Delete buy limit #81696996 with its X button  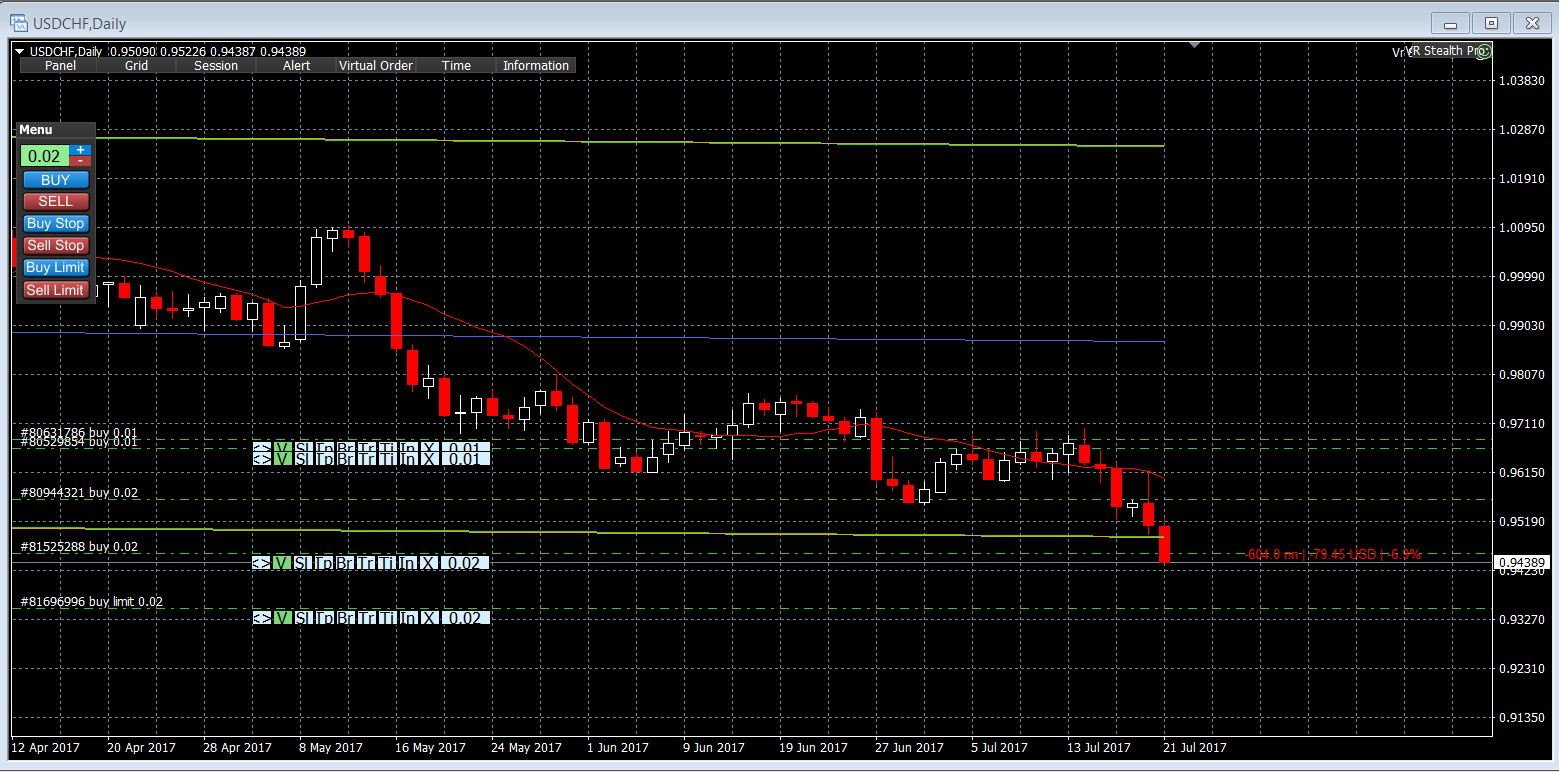(x=430, y=618)
